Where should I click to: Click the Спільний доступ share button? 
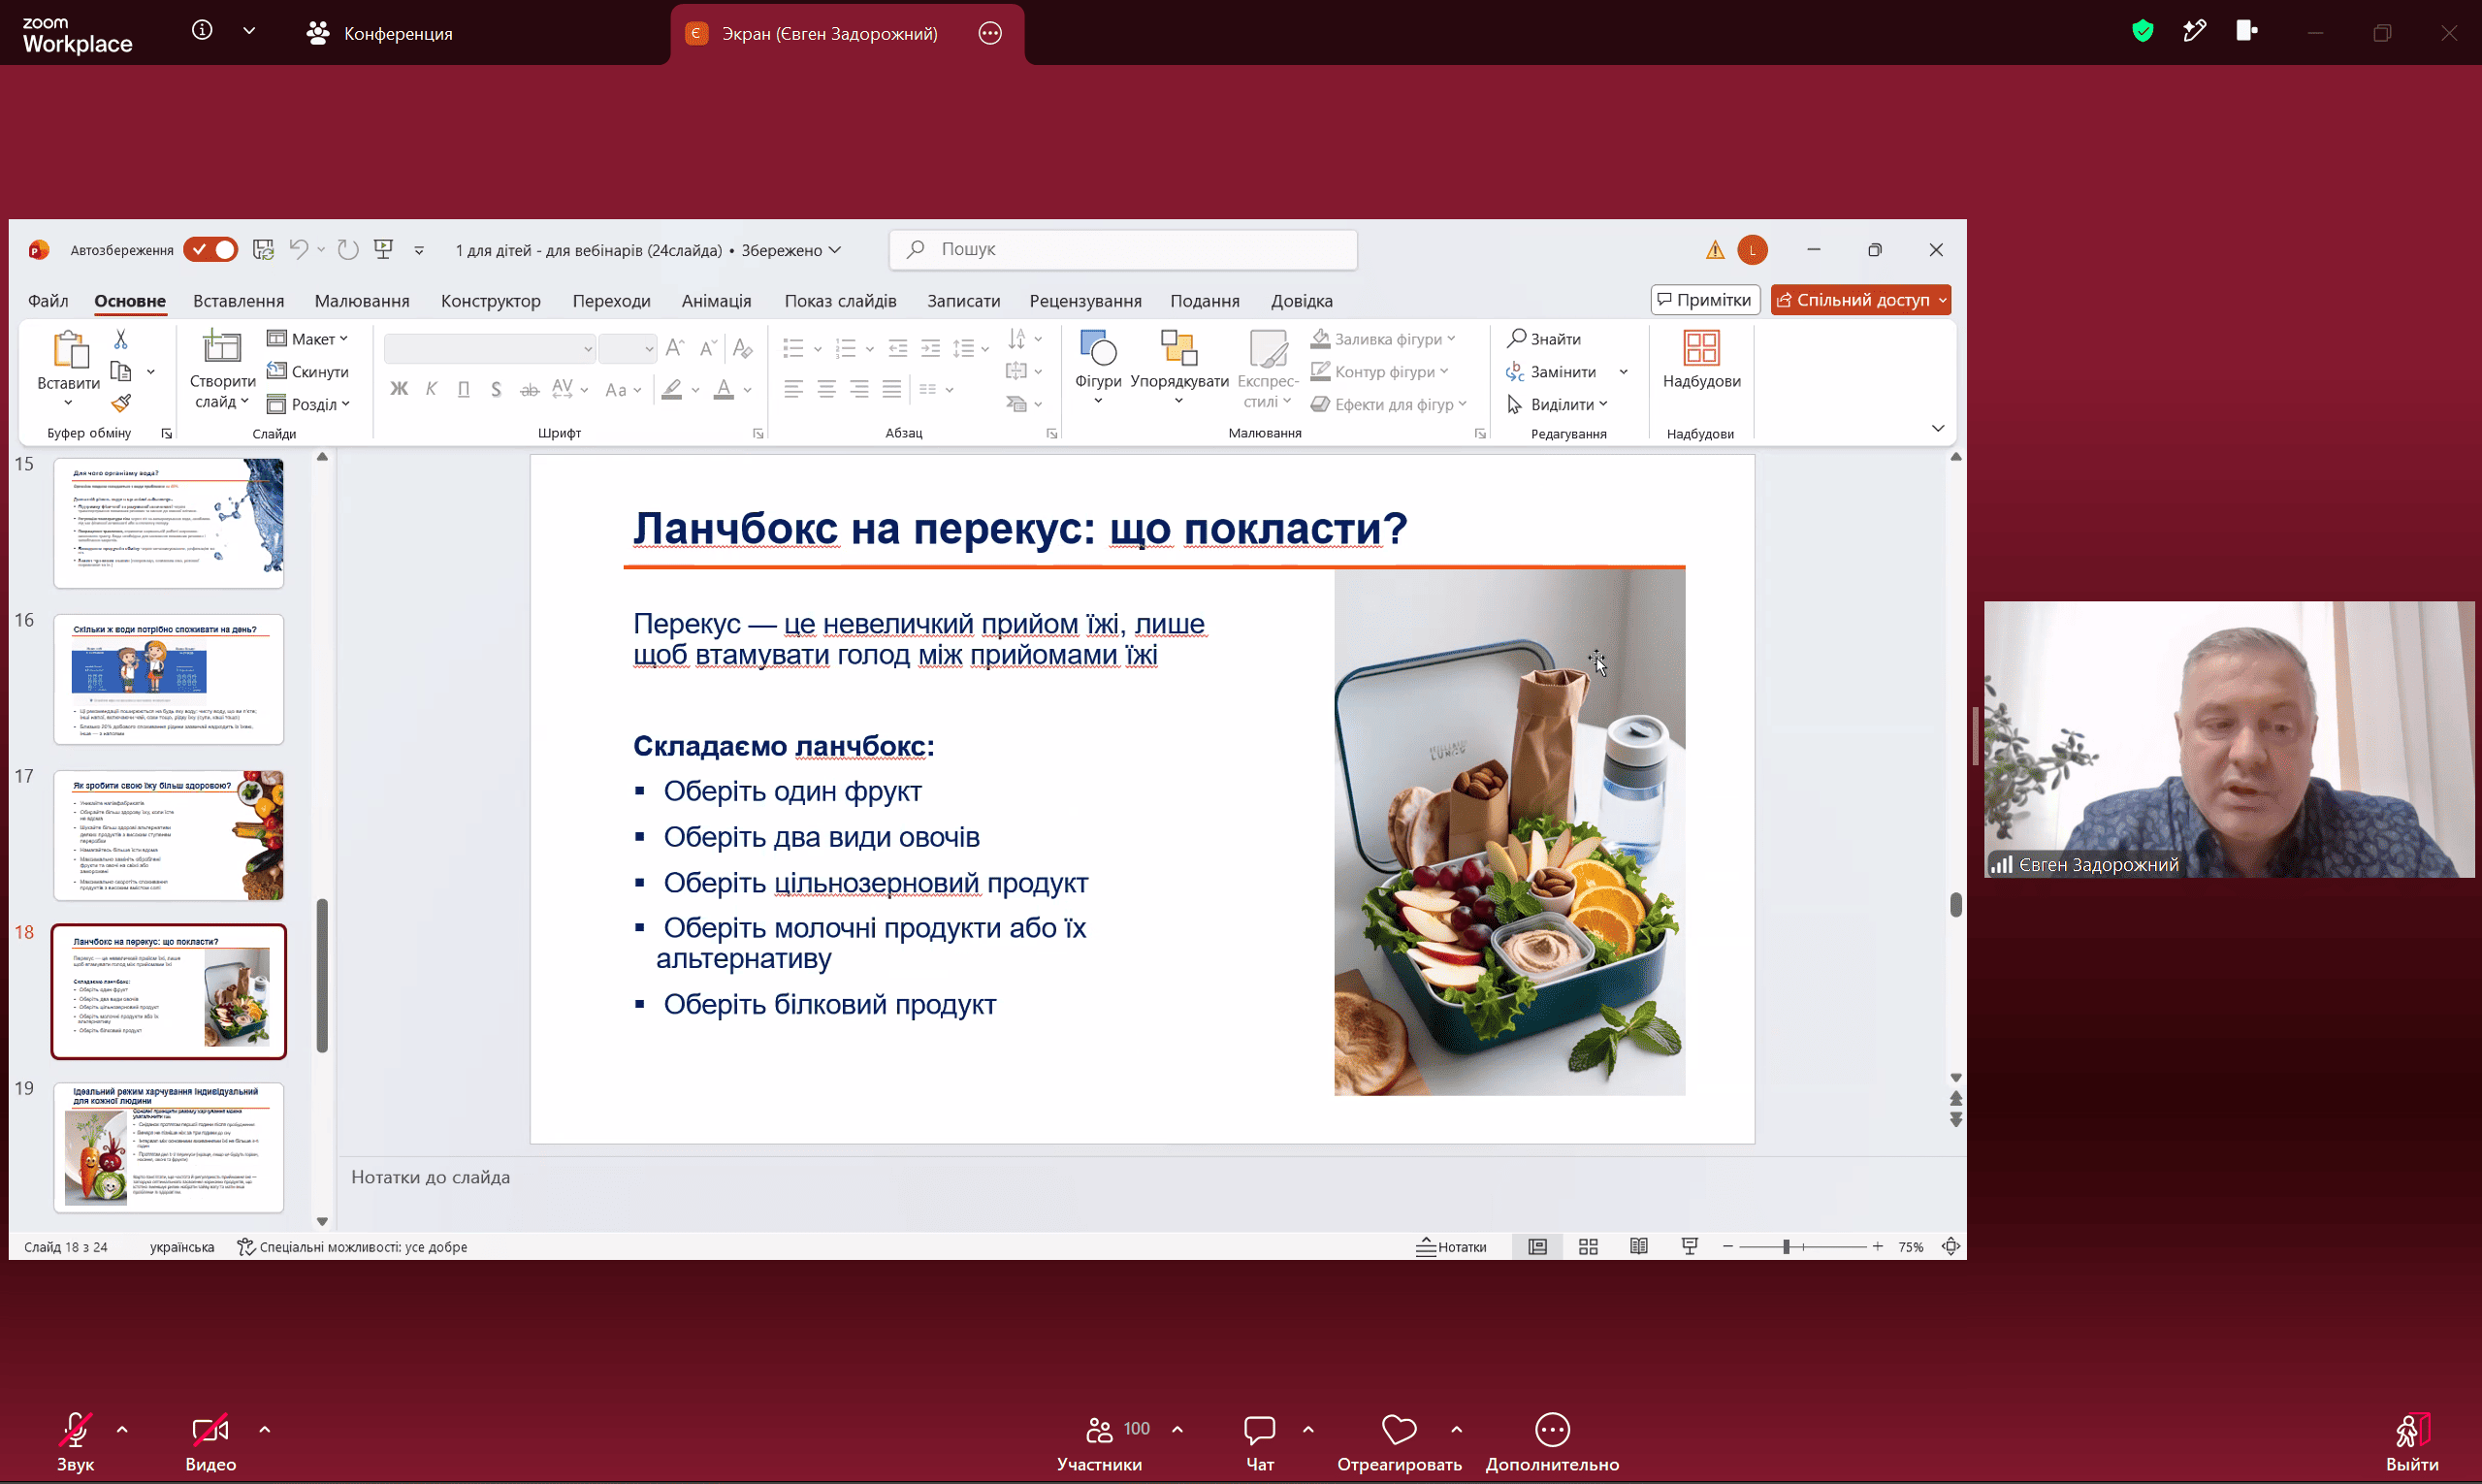point(1860,300)
